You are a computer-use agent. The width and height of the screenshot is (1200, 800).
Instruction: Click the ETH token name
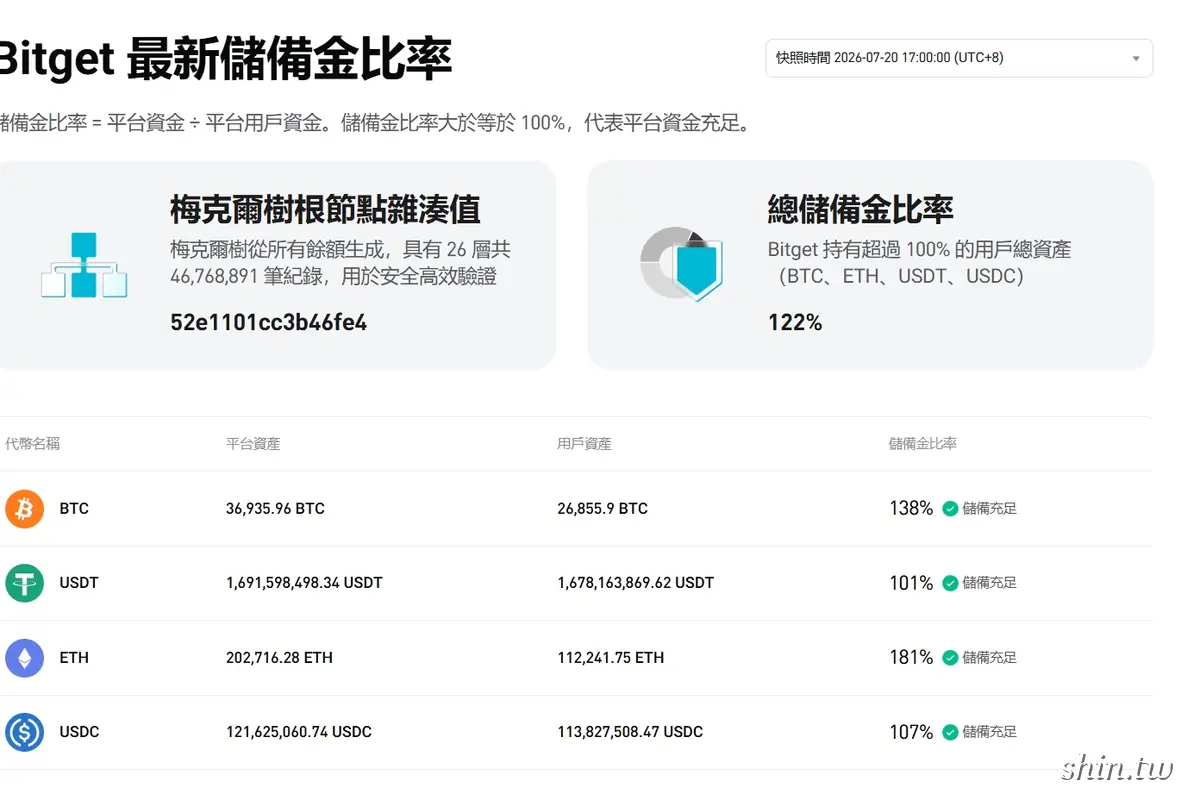(74, 658)
